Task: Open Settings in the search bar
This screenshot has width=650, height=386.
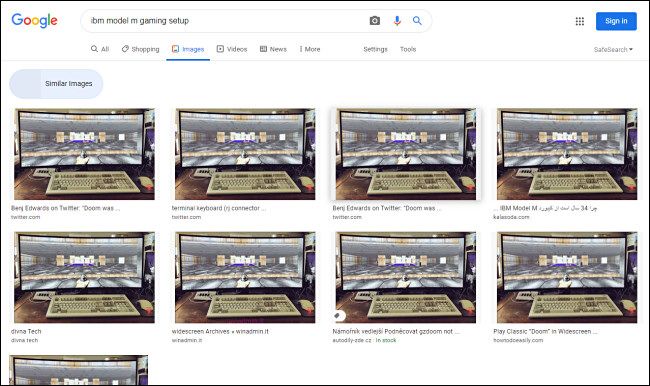Action: click(375, 49)
